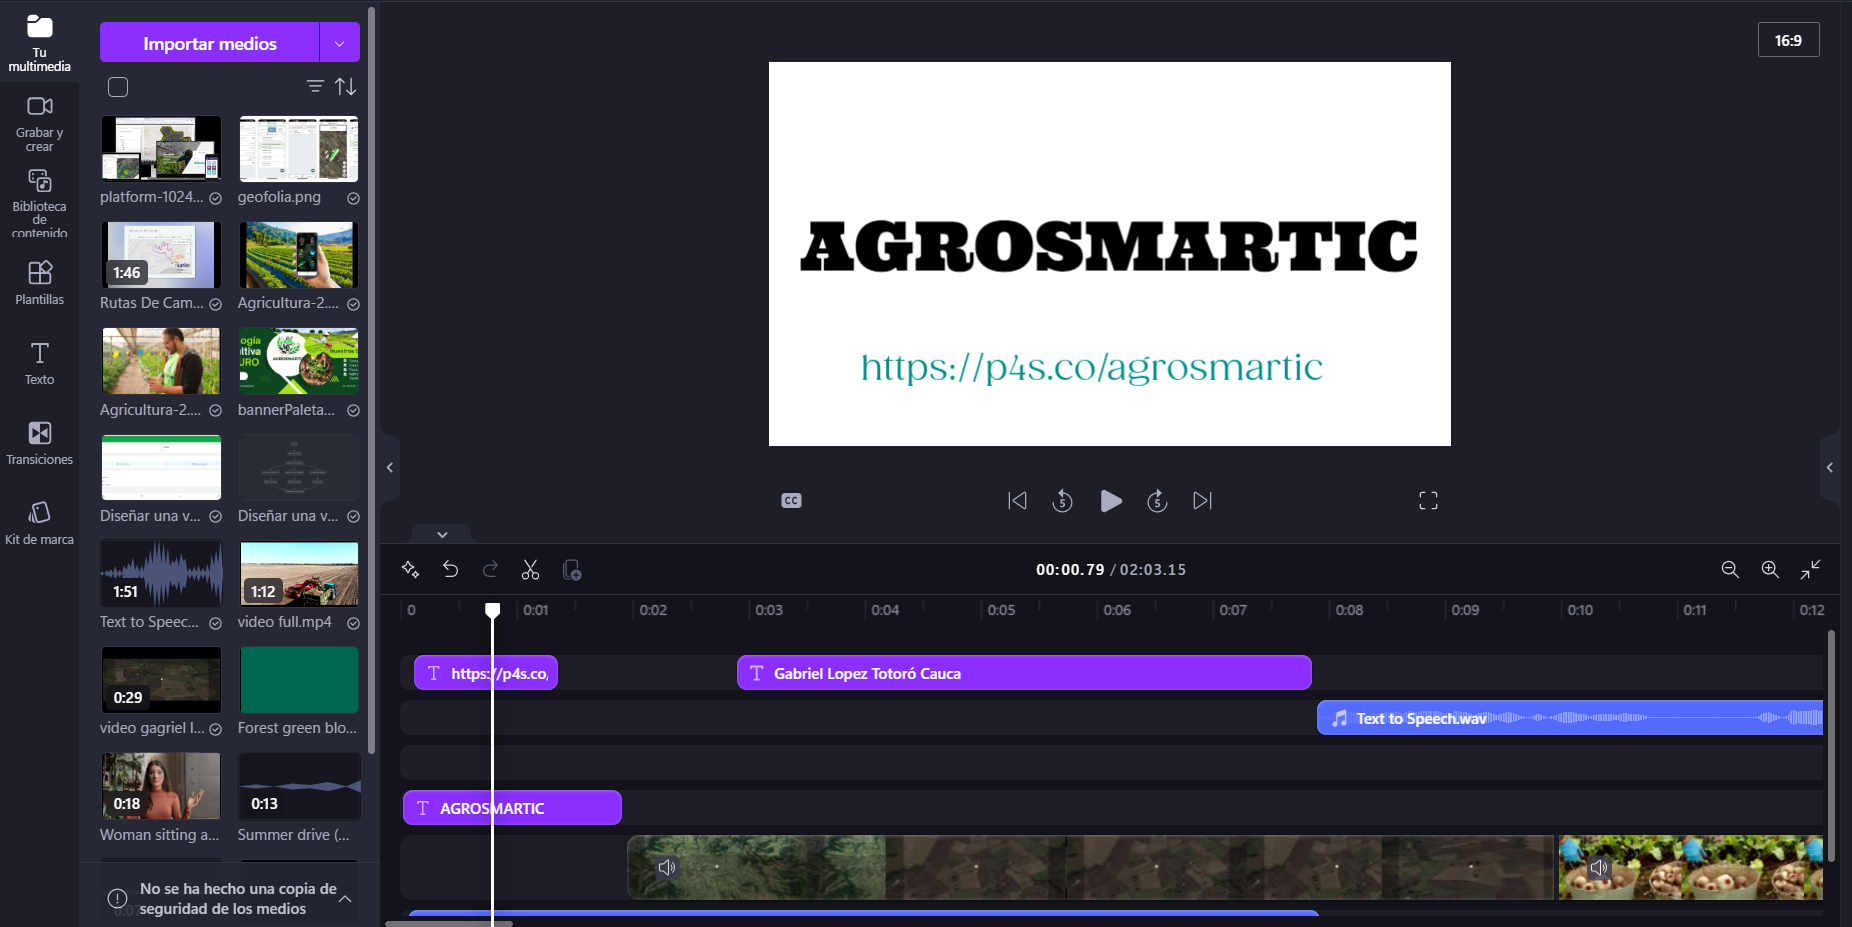Open the Kit de marca sidebar icon
Viewport: 1852px width, 927px height.
click(39, 523)
